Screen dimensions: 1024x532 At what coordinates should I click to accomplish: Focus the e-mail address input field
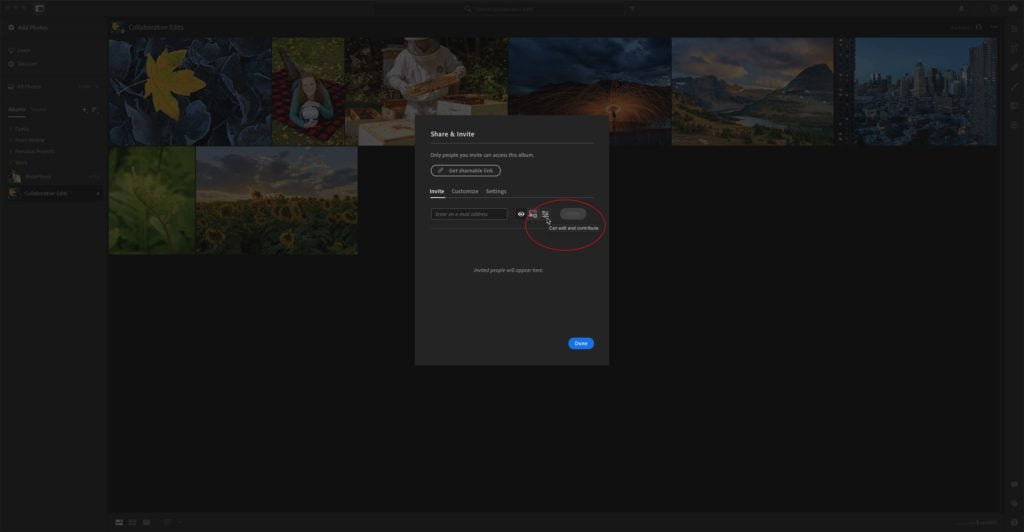pyautogui.click(x=469, y=214)
